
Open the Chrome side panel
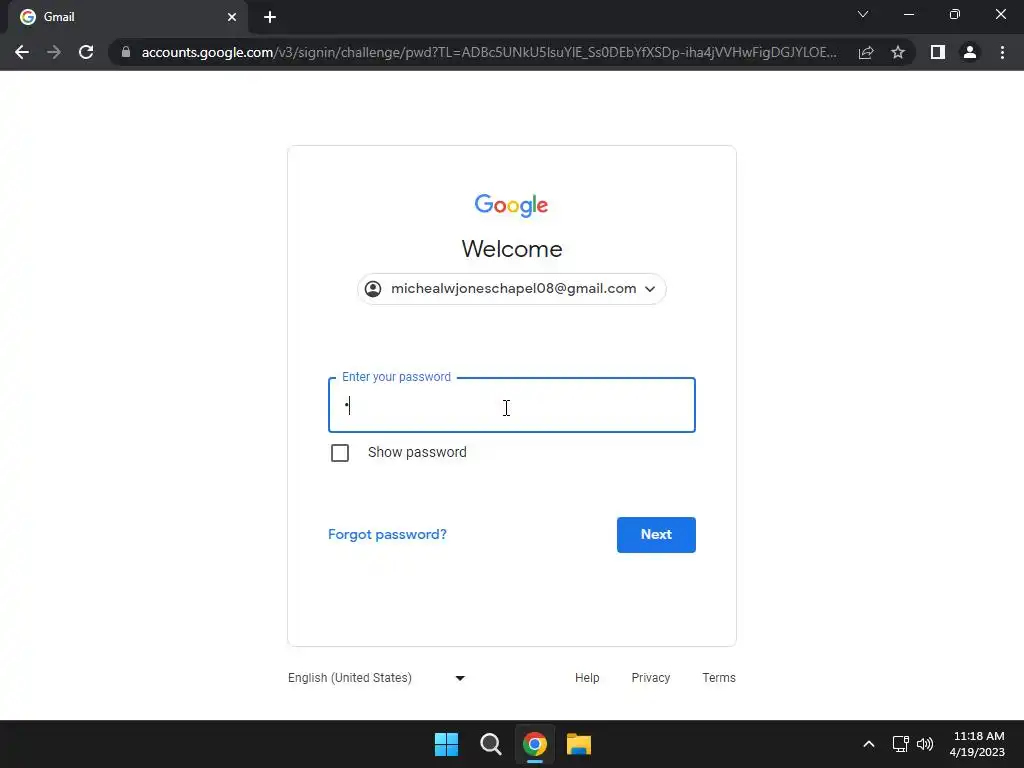pos(938,52)
